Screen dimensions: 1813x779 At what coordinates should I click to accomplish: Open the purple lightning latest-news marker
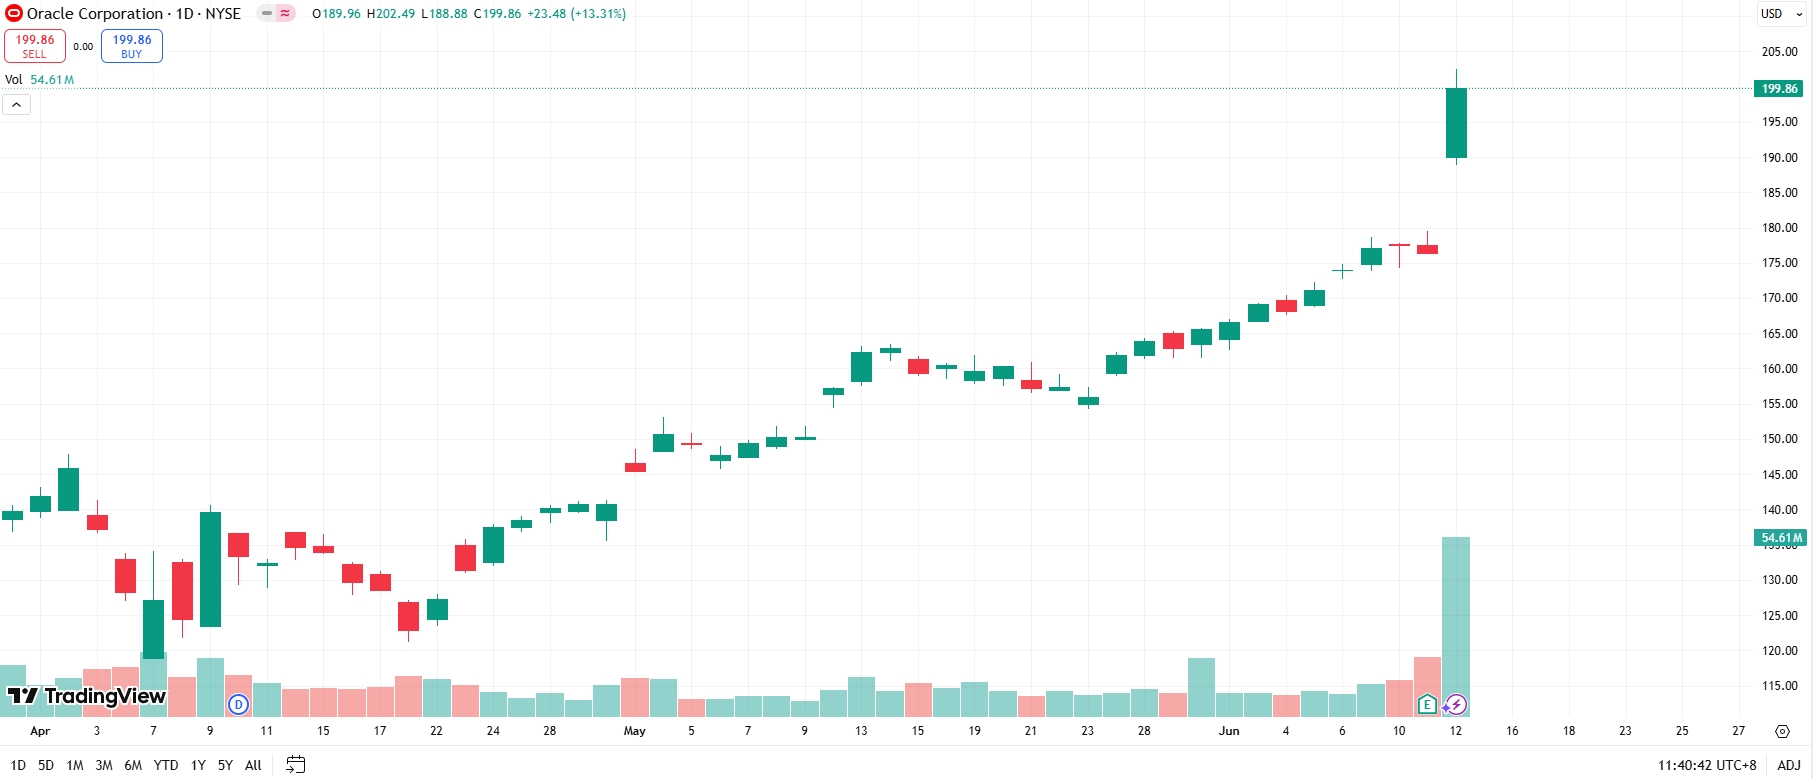click(1455, 704)
